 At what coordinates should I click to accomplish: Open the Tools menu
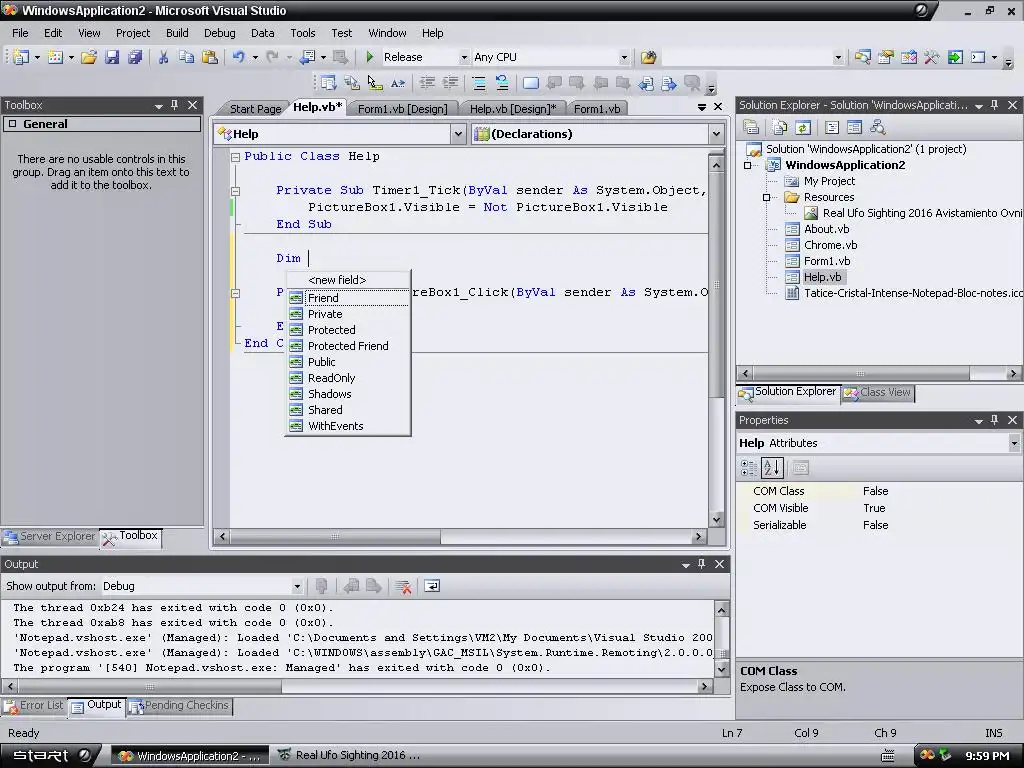302,33
